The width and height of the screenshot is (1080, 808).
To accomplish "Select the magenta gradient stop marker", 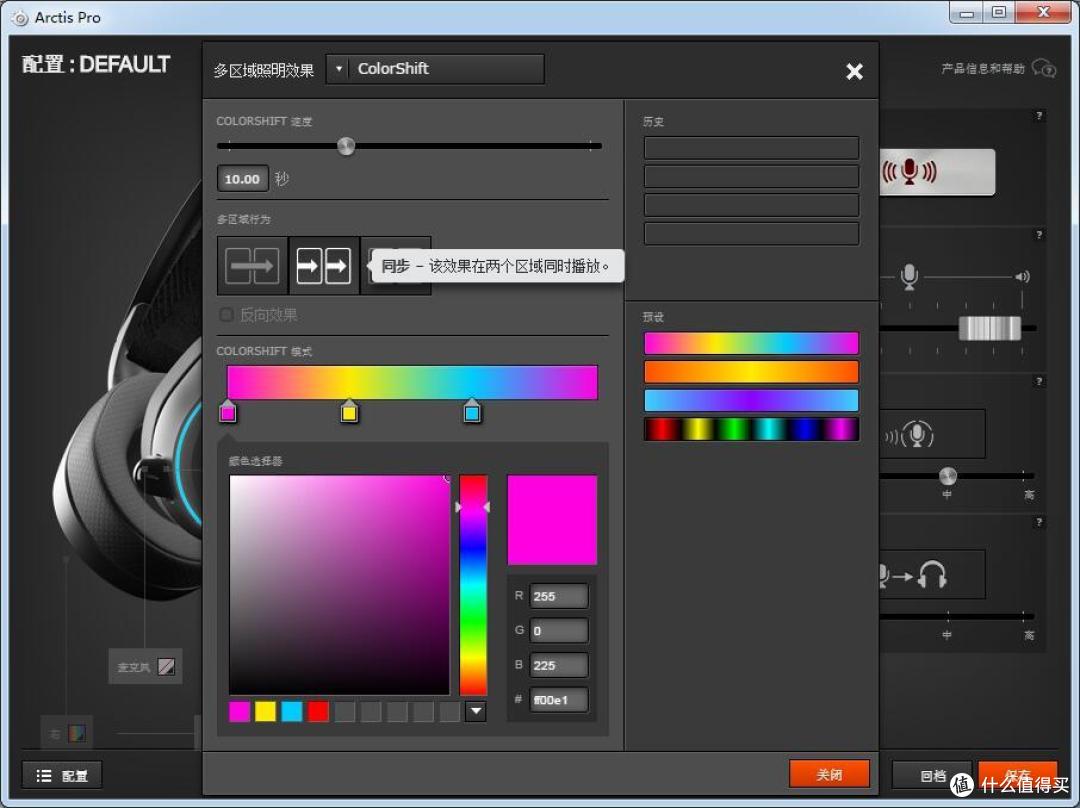I will [227, 411].
